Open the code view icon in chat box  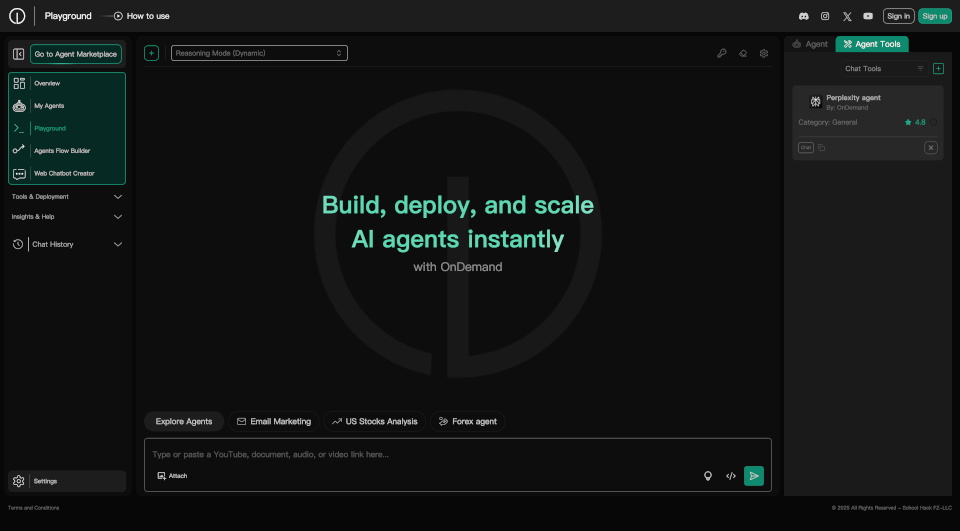click(731, 476)
